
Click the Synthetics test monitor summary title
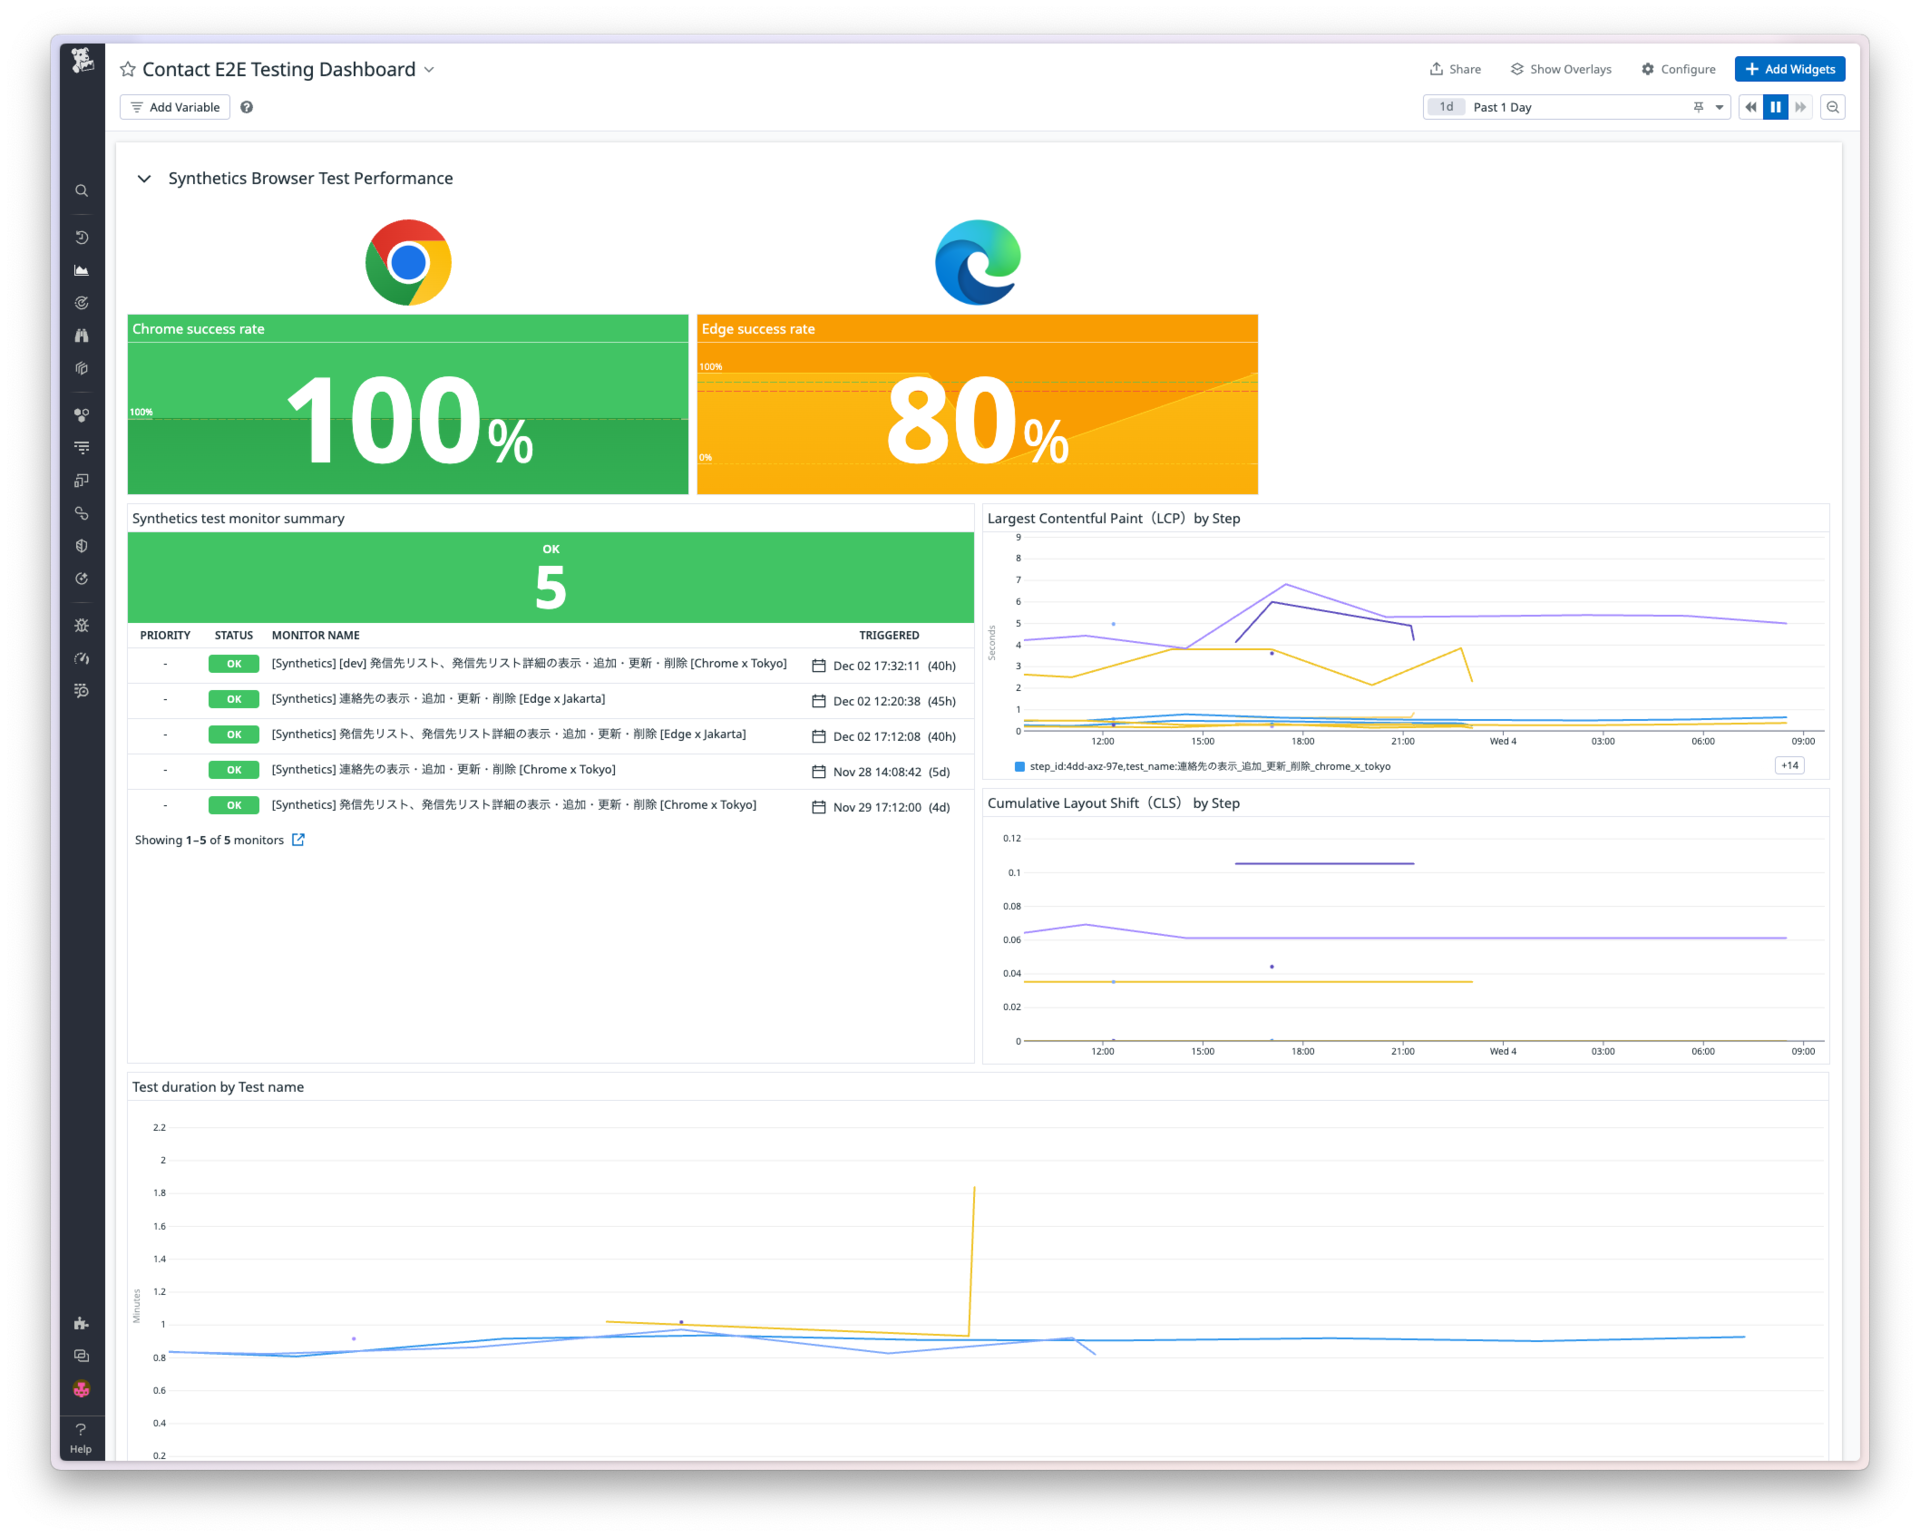tap(238, 519)
